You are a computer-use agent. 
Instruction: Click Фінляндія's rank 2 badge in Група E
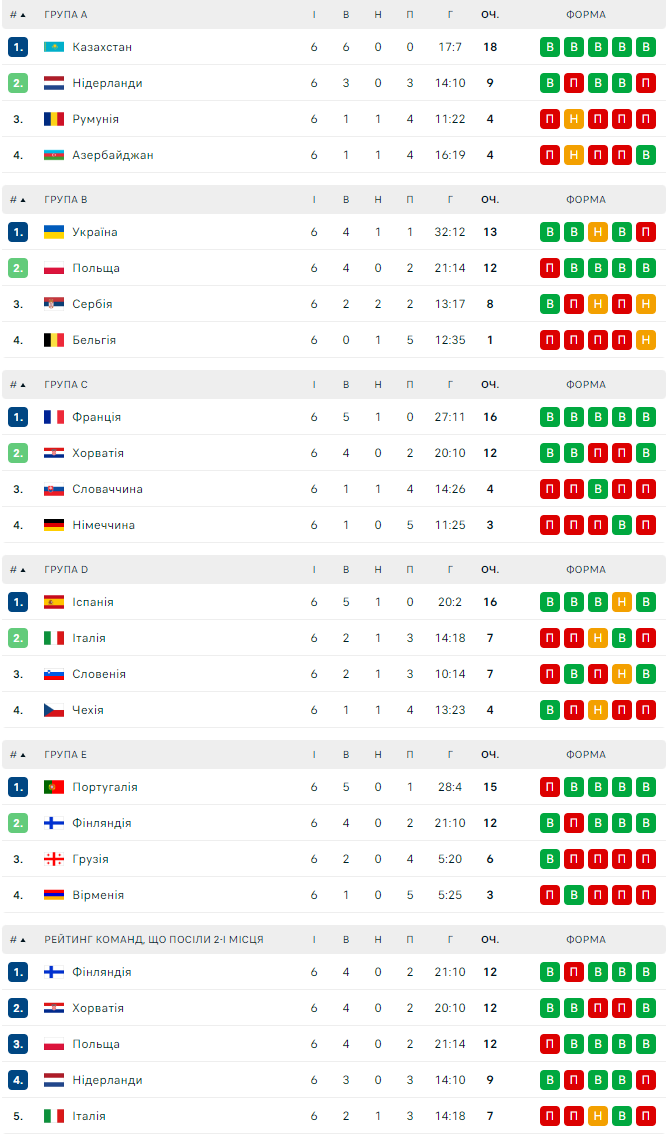click(x=18, y=823)
